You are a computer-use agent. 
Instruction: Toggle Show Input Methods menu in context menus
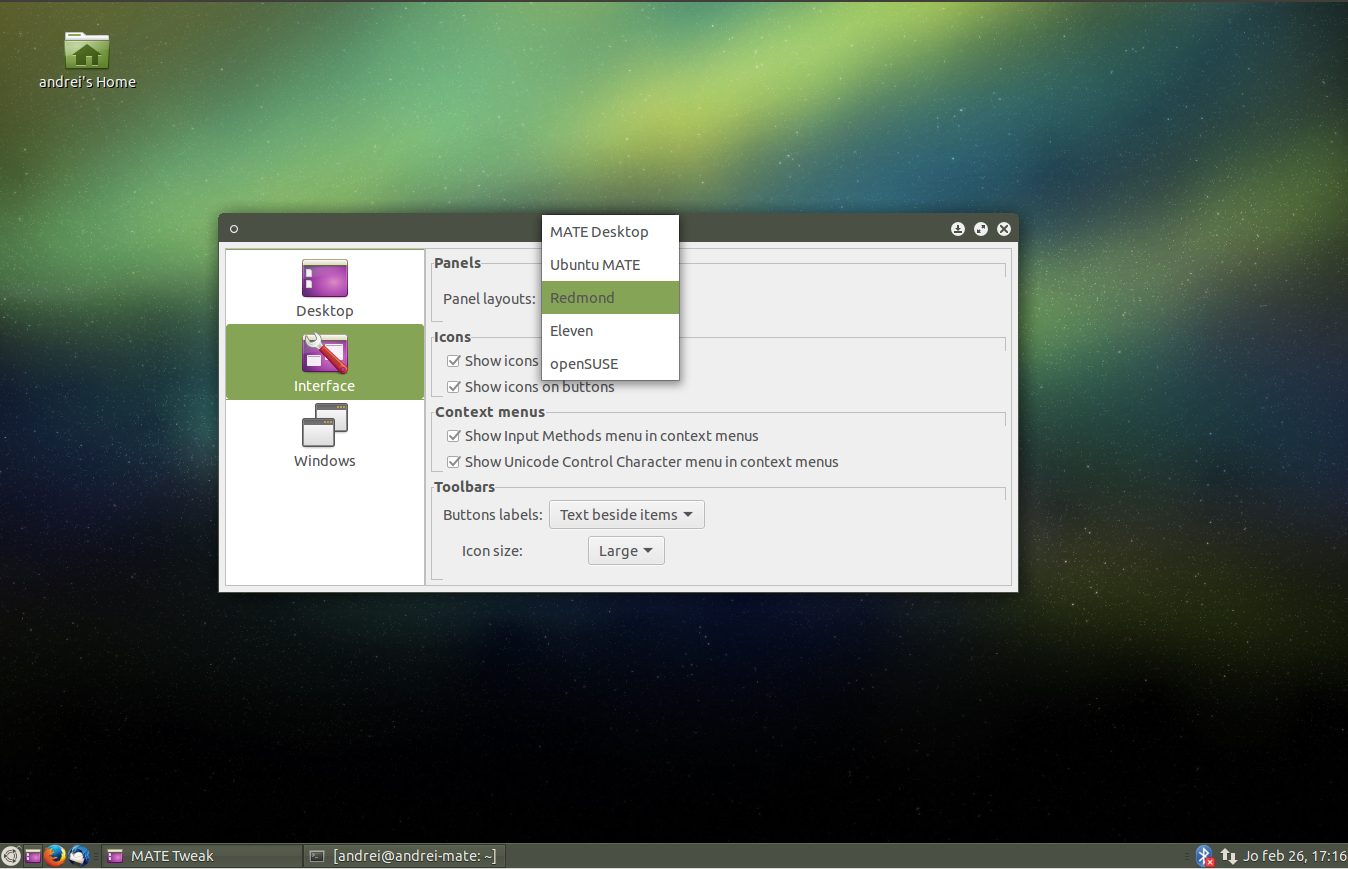coord(454,436)
